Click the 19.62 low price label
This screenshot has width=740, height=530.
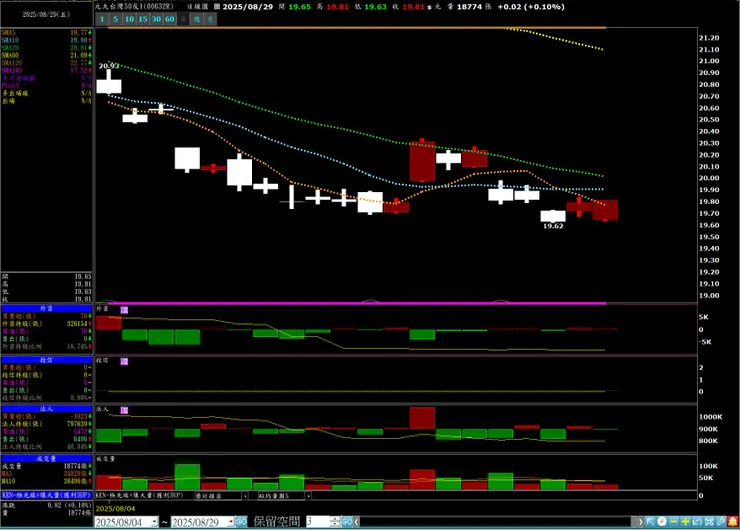(x=553, y=226)
